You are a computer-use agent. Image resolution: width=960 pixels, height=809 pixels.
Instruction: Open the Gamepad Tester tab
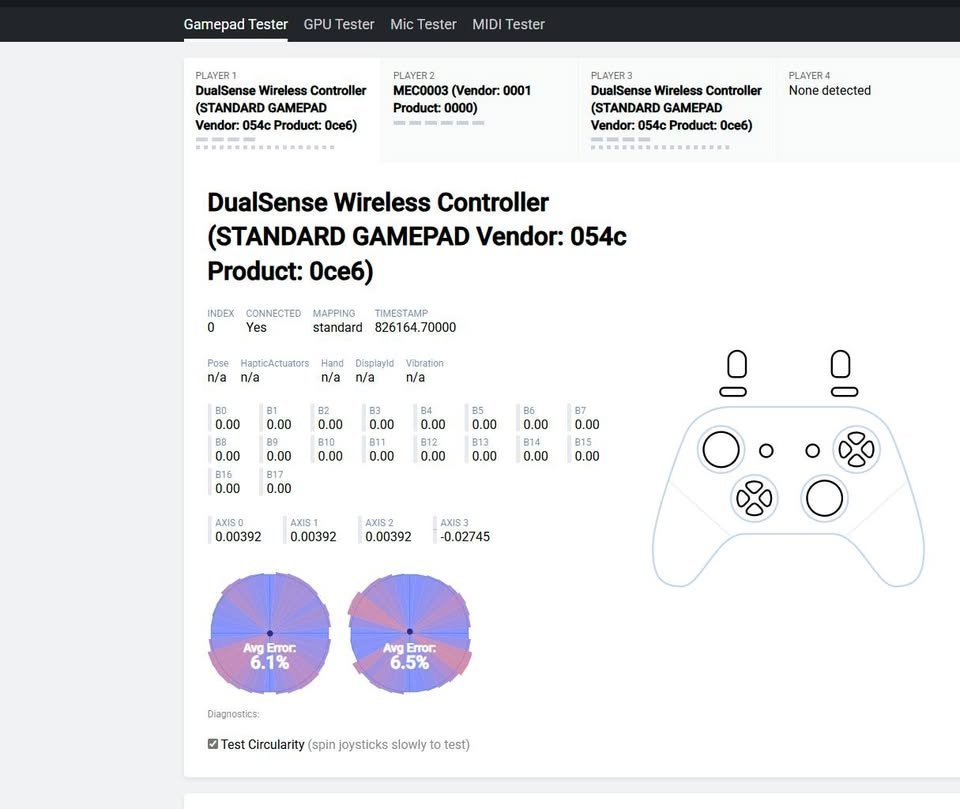[x=235, y=24]
